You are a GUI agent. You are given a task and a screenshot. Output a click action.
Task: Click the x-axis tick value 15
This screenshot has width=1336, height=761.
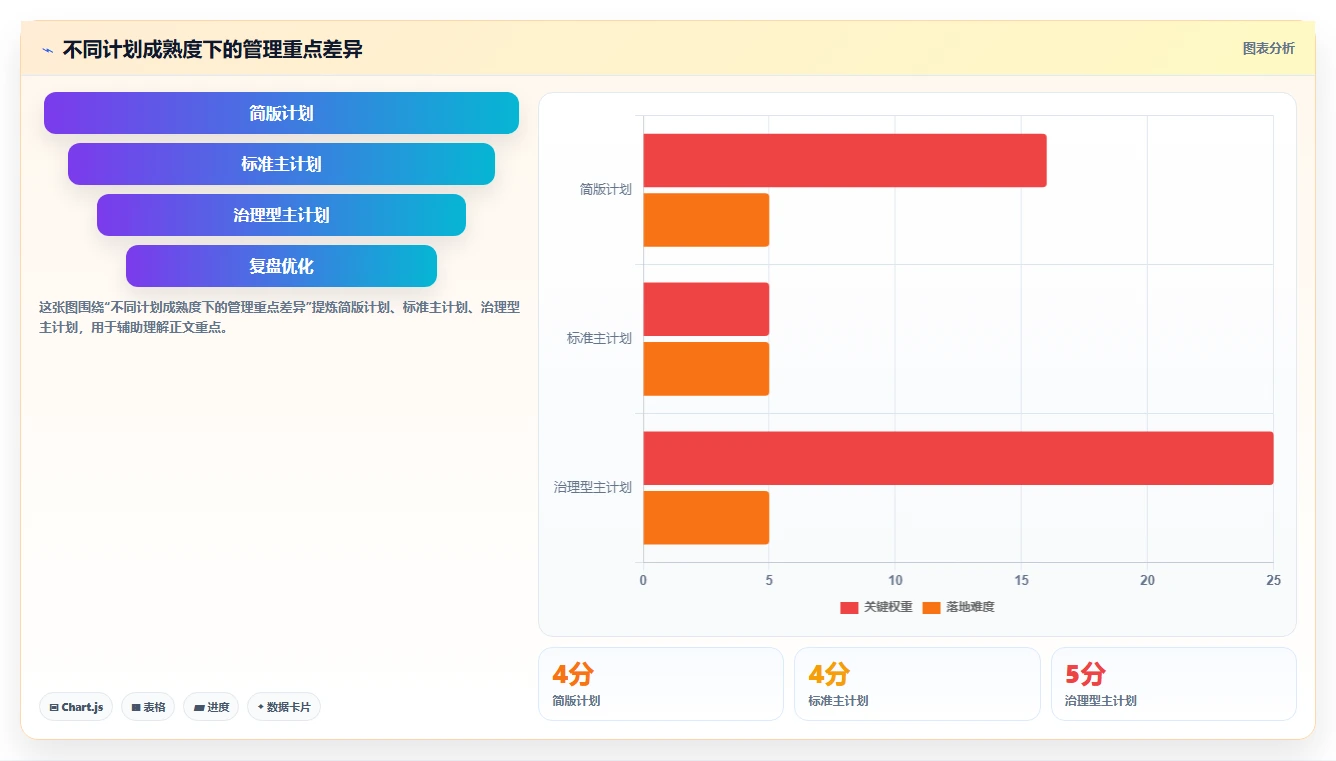tap(1021, 581)
